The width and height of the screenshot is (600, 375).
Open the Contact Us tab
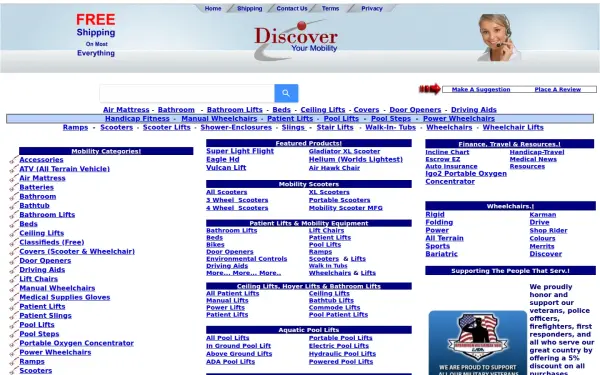click(x=292, y=8)
